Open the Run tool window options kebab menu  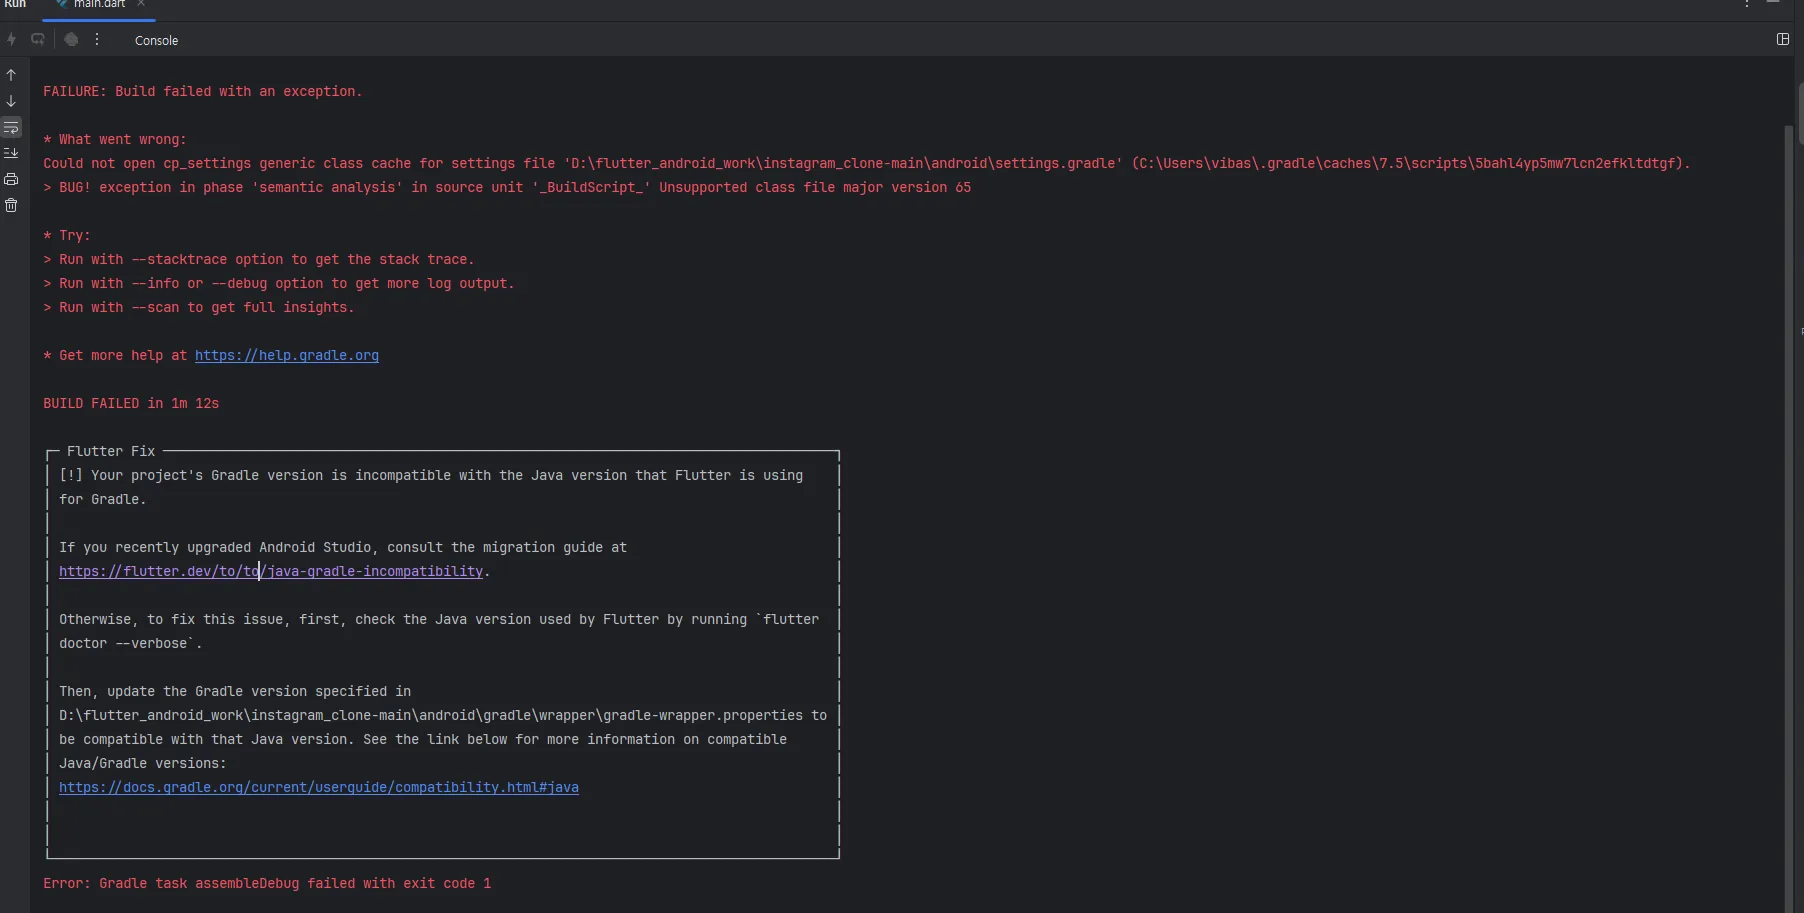click(1747, 4)
